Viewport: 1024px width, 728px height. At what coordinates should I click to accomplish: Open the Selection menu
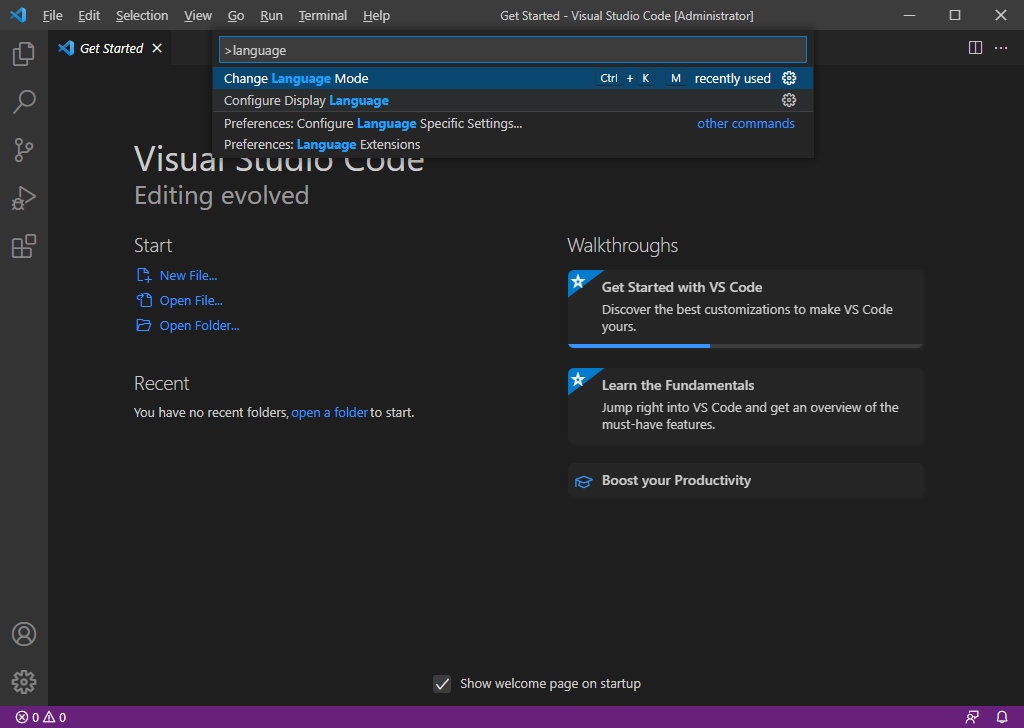tap(142, 15)
